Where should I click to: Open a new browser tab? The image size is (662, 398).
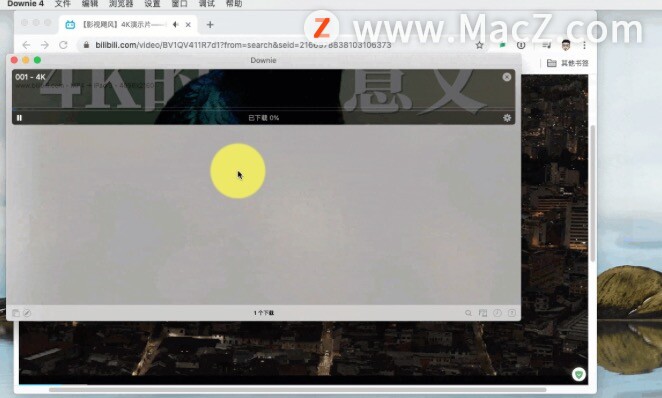coord(210,24)
